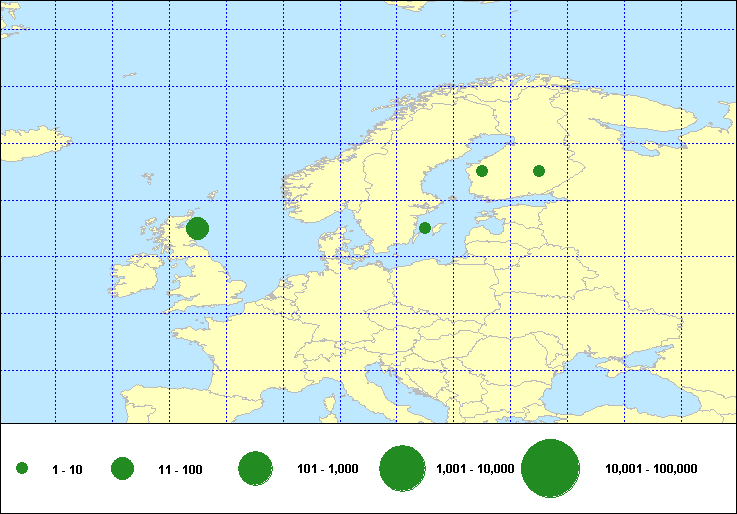Click the "10,001 - 100,000" legend label
The width and height of the screenshot is (737, 514).
point(651,469)
